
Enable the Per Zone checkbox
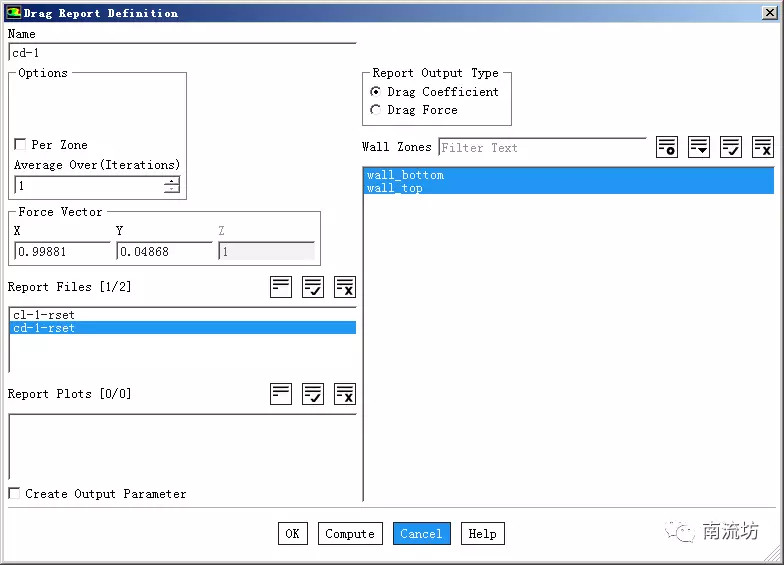(20, 144)
